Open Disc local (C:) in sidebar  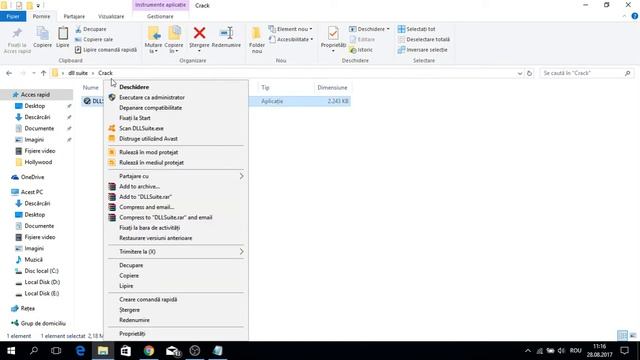tap(41, 271)
